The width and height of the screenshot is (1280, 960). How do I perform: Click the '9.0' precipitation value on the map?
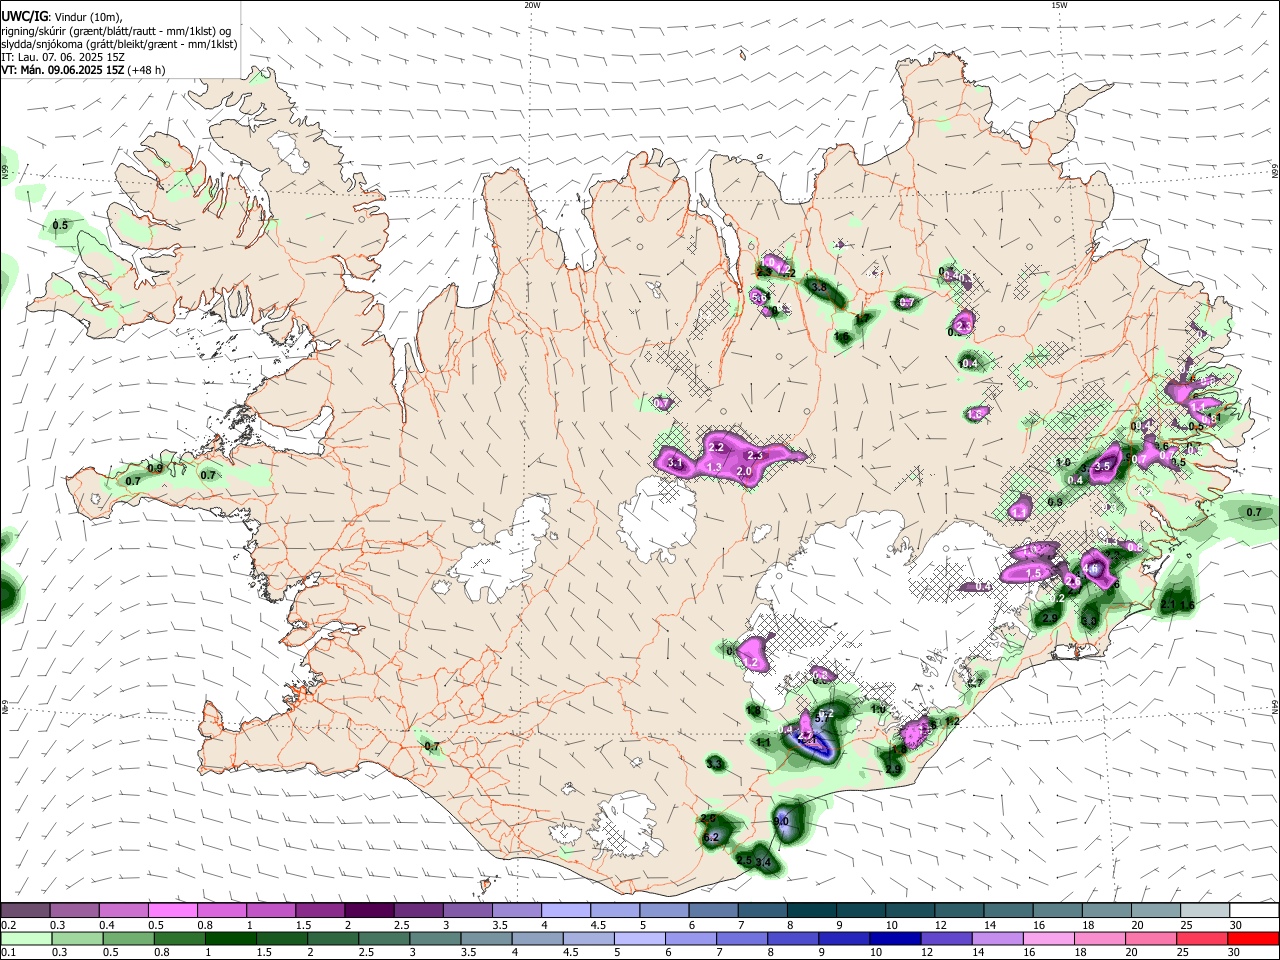(782, 821)
